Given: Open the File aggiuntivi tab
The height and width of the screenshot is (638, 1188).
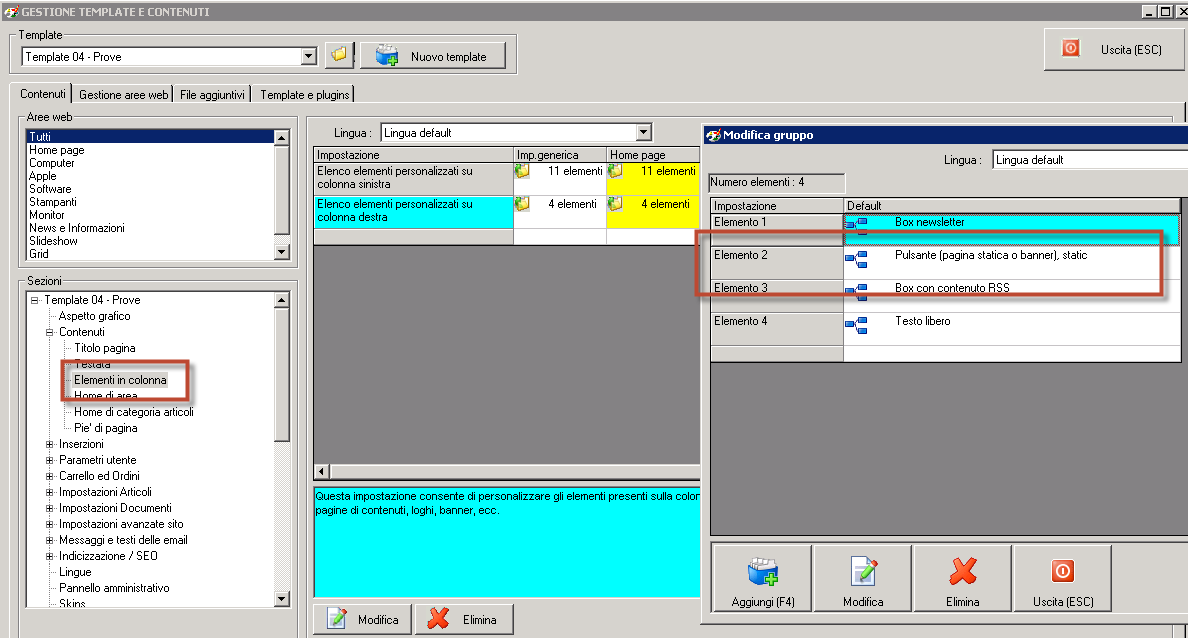Looking at the screenshot, I should [212, 95].
